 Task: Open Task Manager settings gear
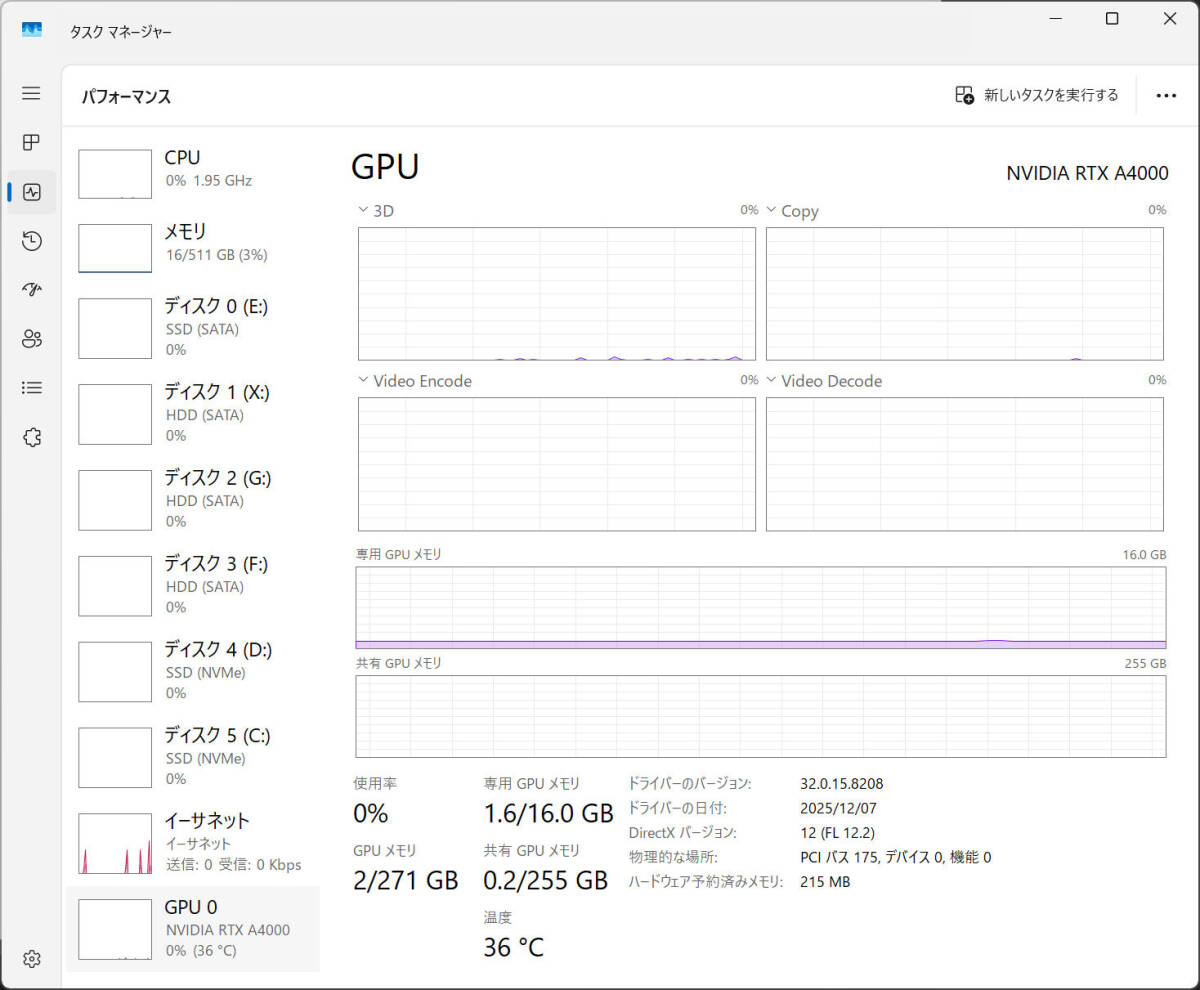pyautogui.click(x=31, y=958)
